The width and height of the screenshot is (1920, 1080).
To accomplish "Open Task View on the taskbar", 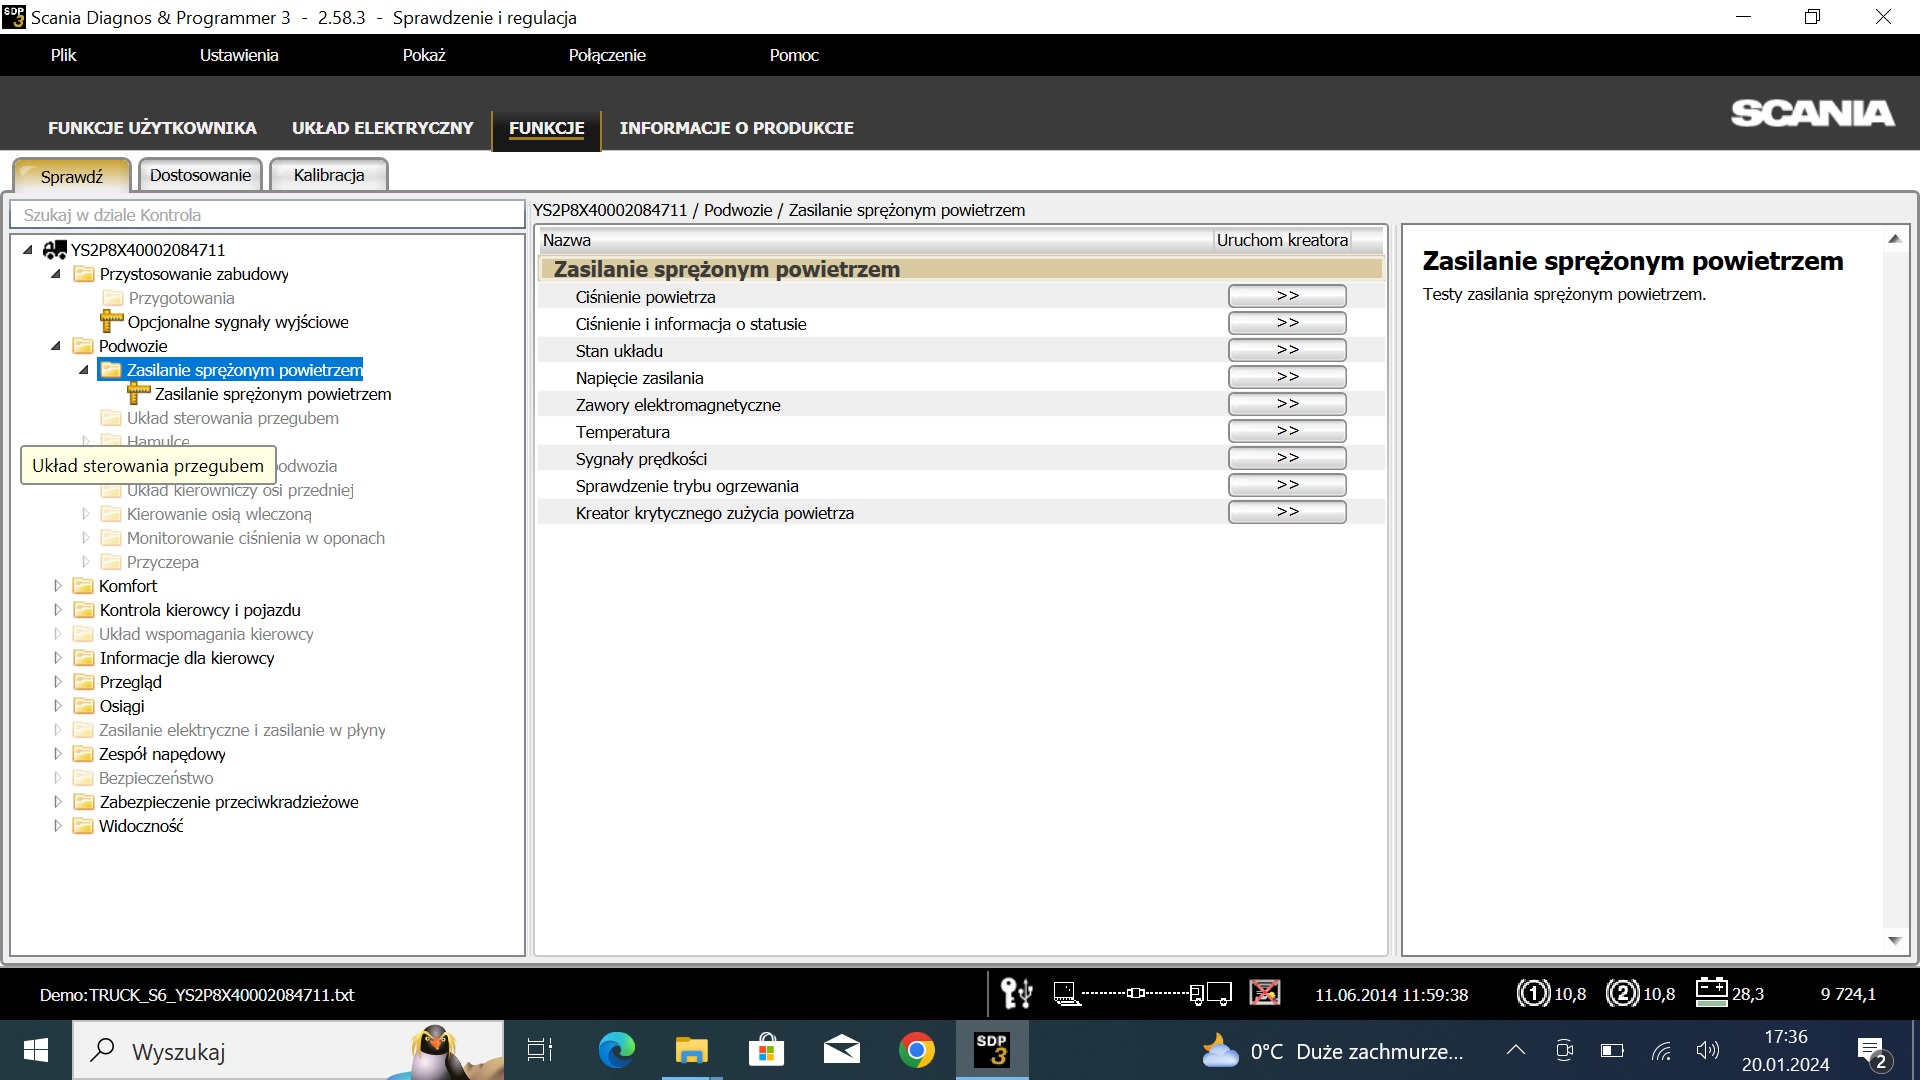I will 540,1050.
